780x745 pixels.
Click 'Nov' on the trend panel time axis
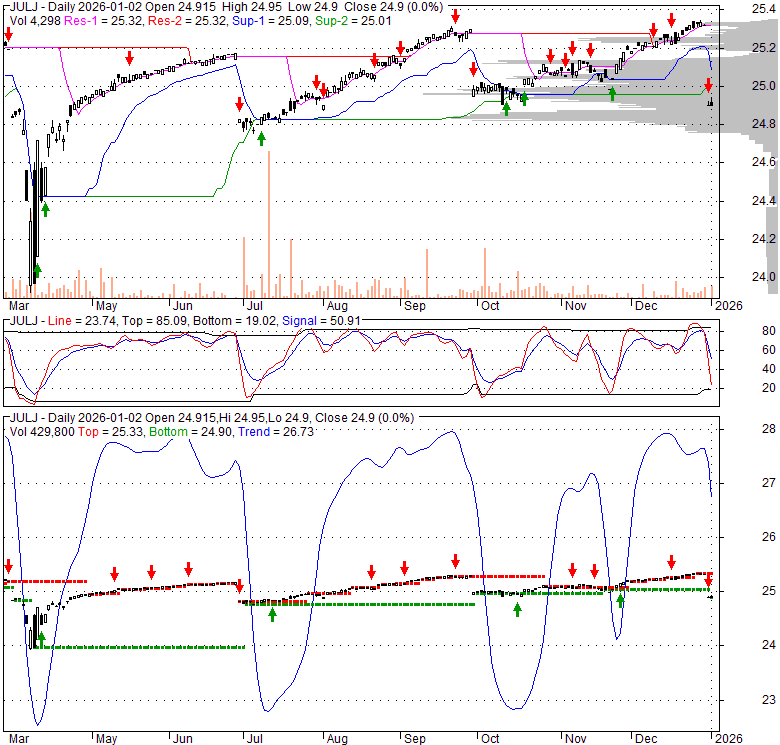(576, 739)
